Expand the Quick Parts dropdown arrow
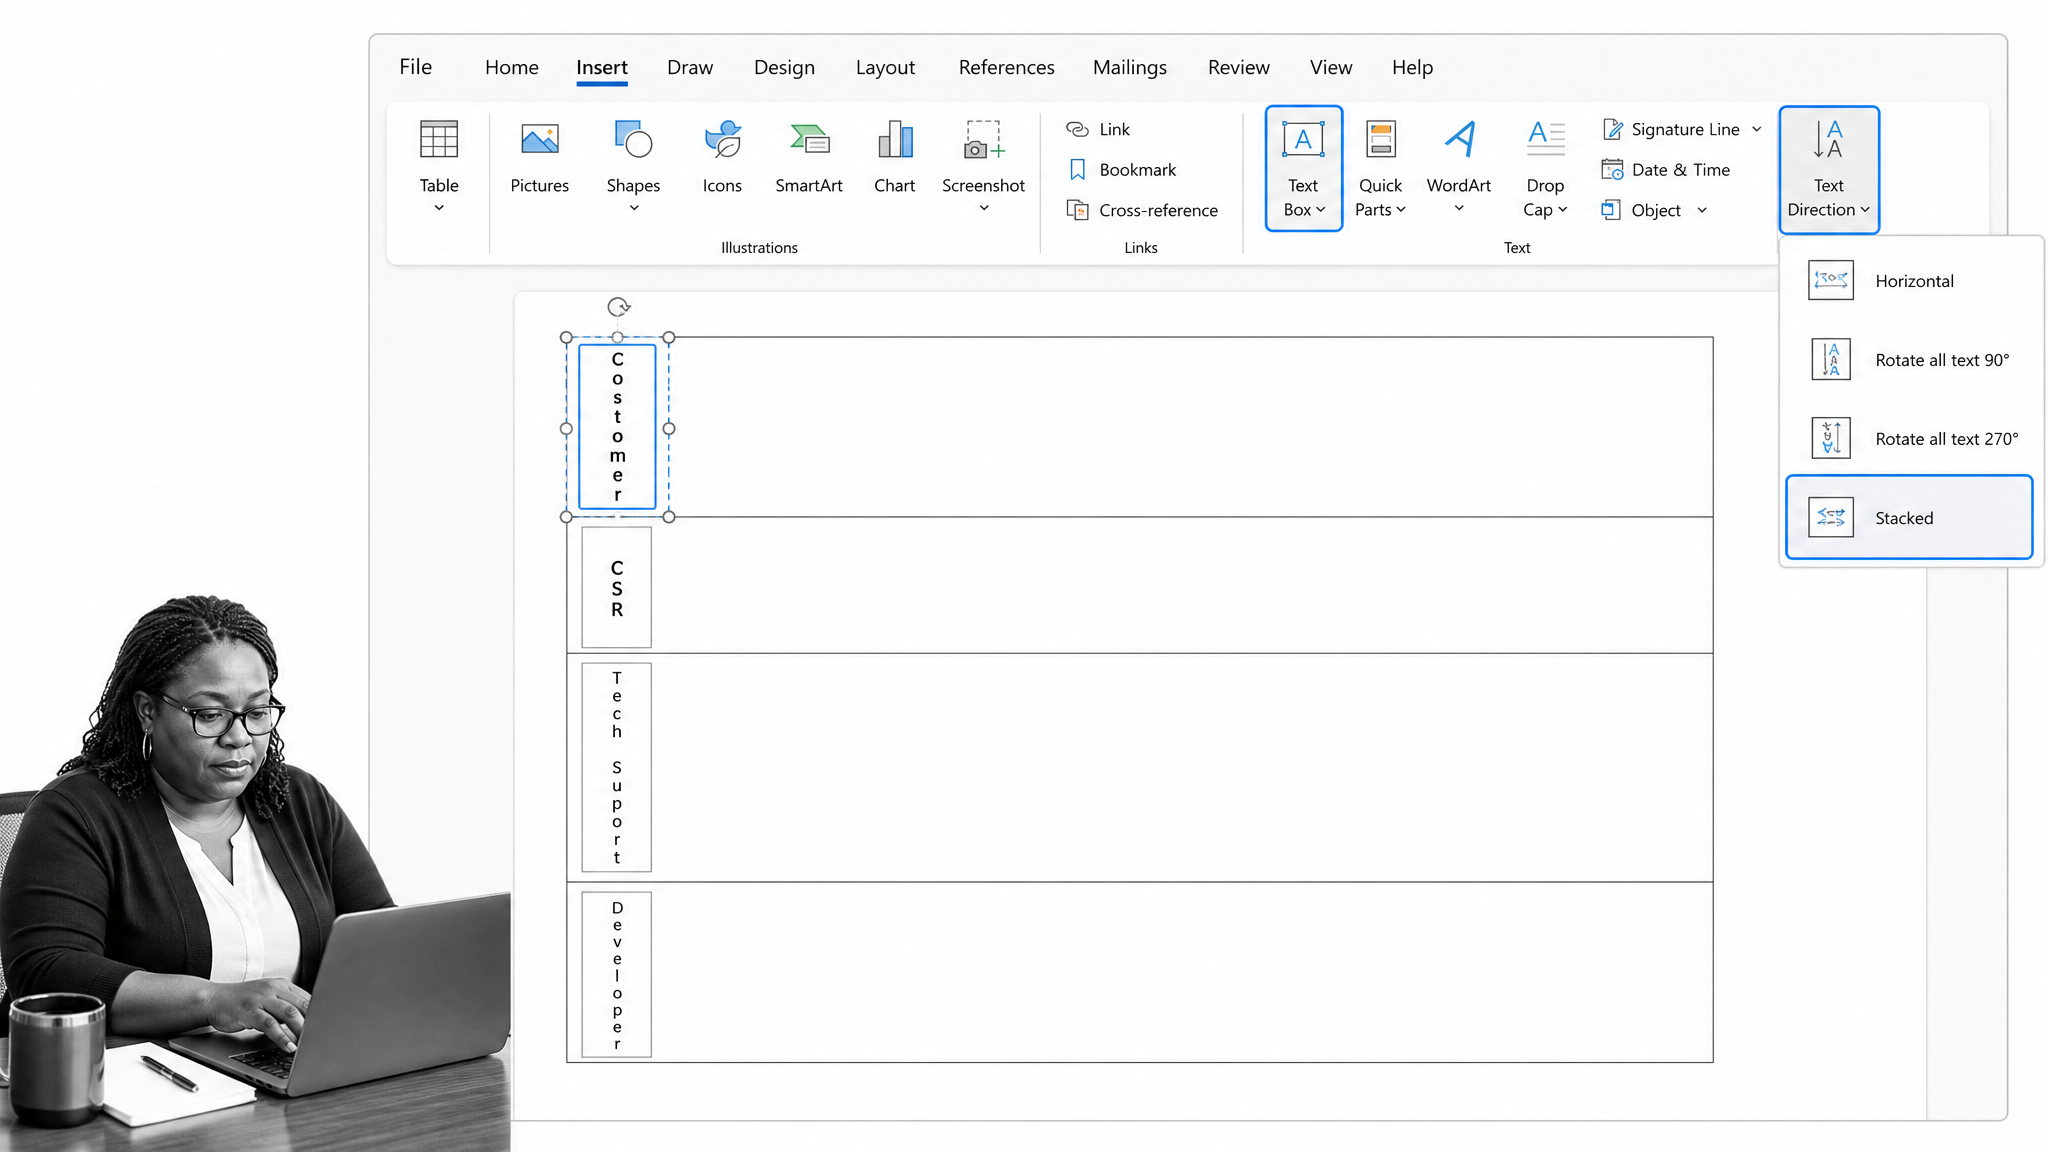 (1401, 210)
